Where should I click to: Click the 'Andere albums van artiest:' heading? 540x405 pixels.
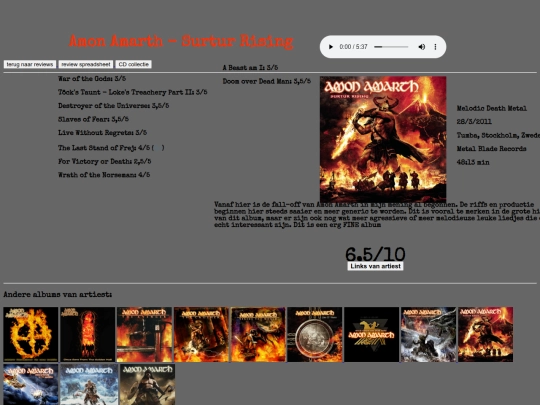pyautogui.click(x=58, y=294)
